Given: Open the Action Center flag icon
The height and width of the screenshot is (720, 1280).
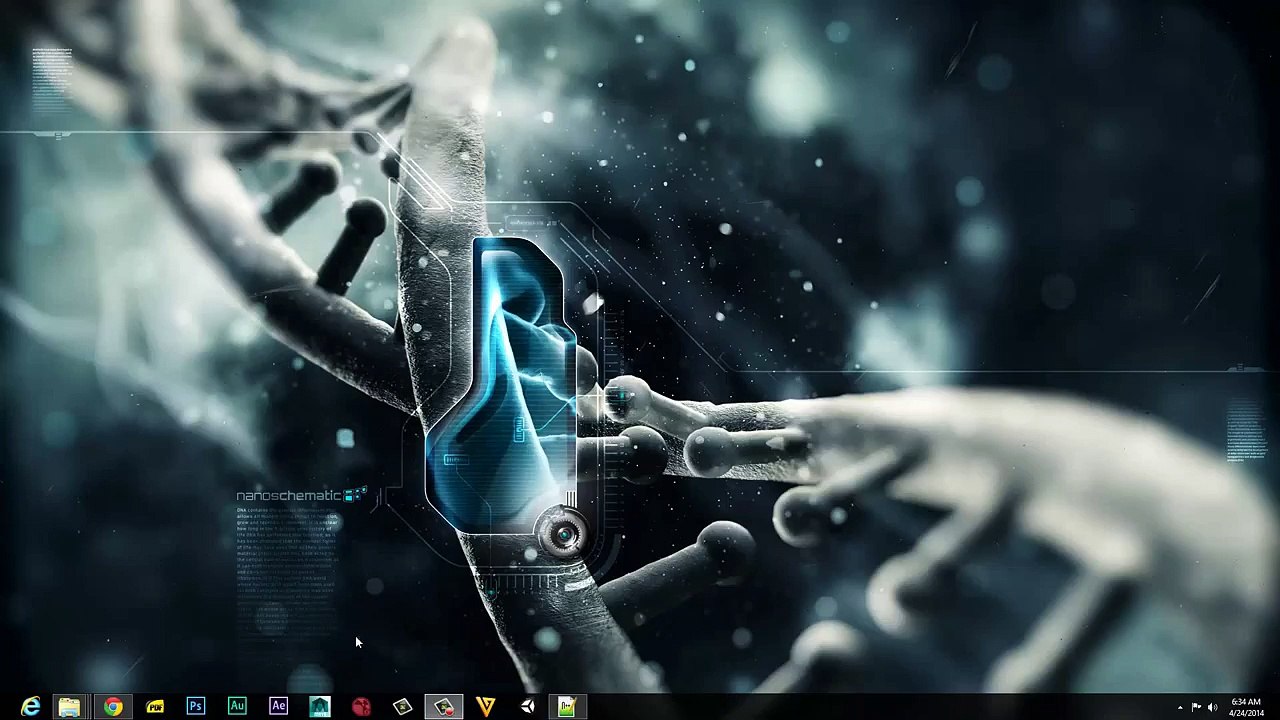Looking at the screenshot, I should point(1196,708).
